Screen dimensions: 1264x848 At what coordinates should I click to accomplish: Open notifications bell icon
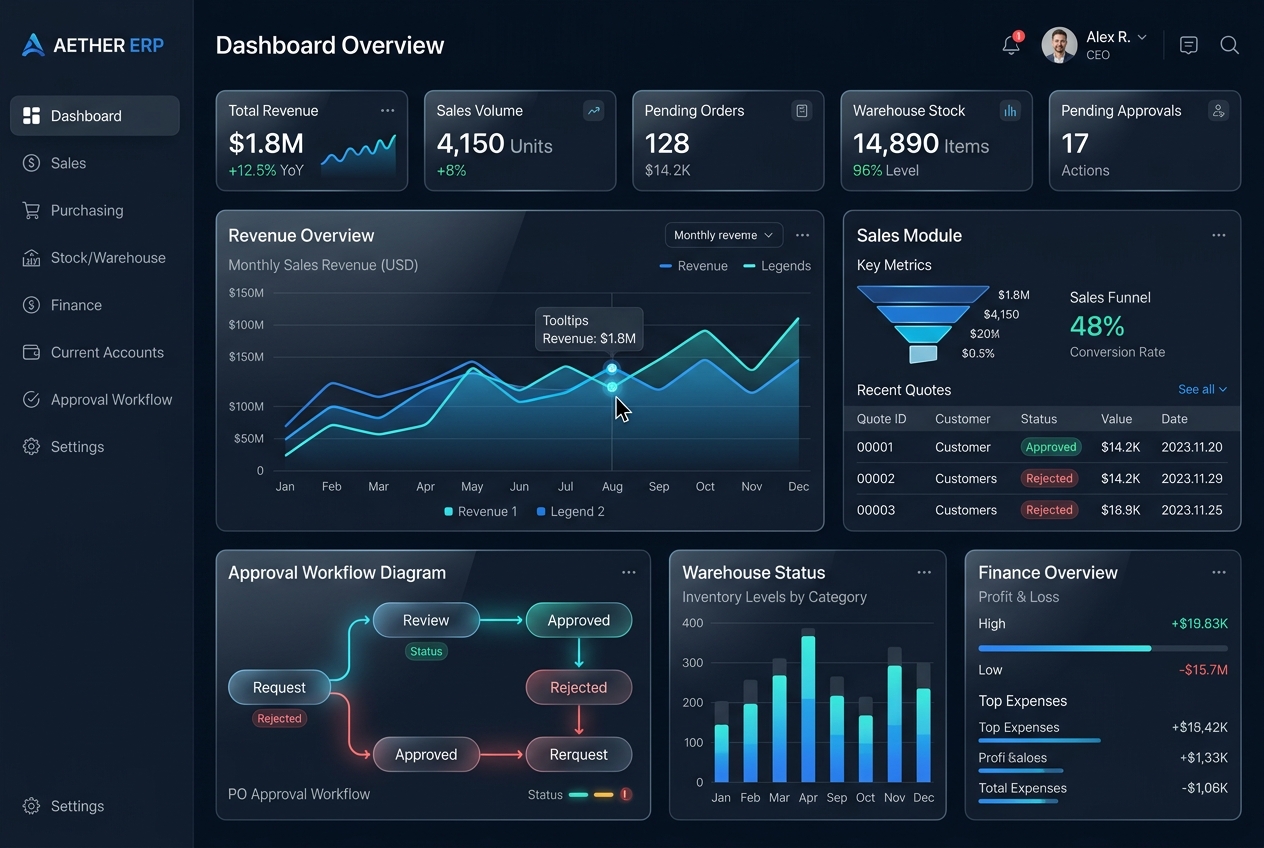coord(1011,45)
